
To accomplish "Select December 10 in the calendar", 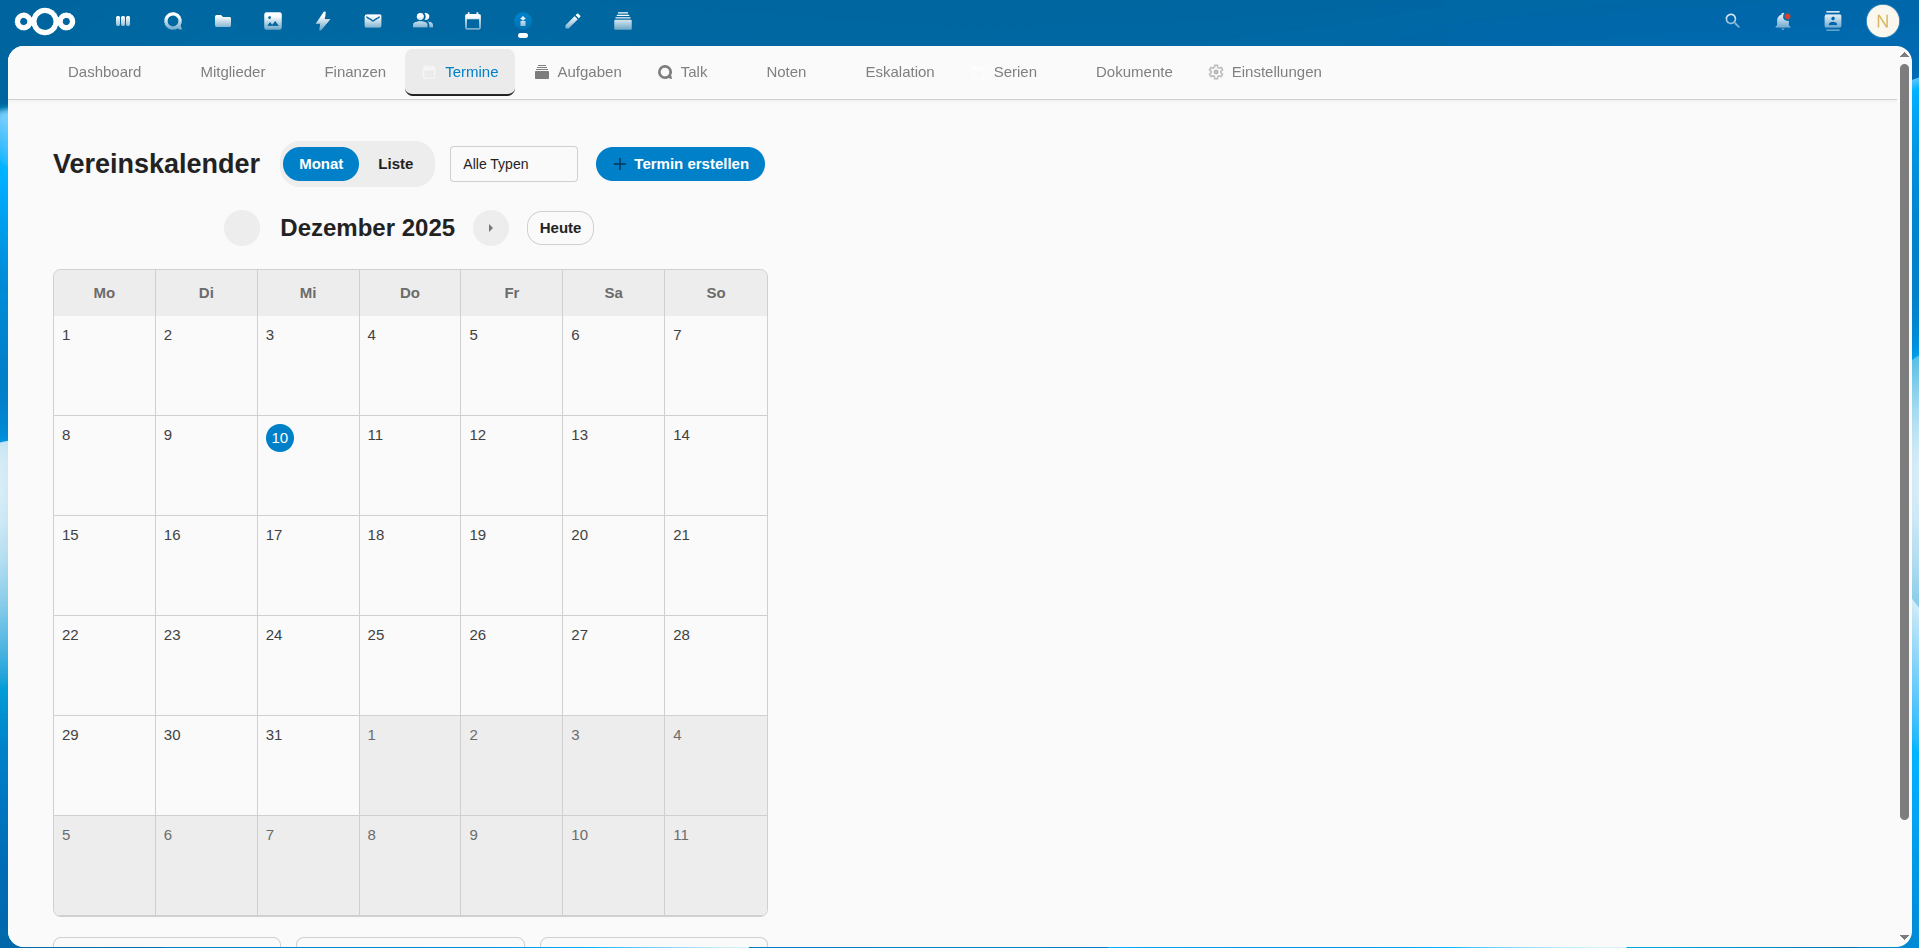I will [280, 438].
